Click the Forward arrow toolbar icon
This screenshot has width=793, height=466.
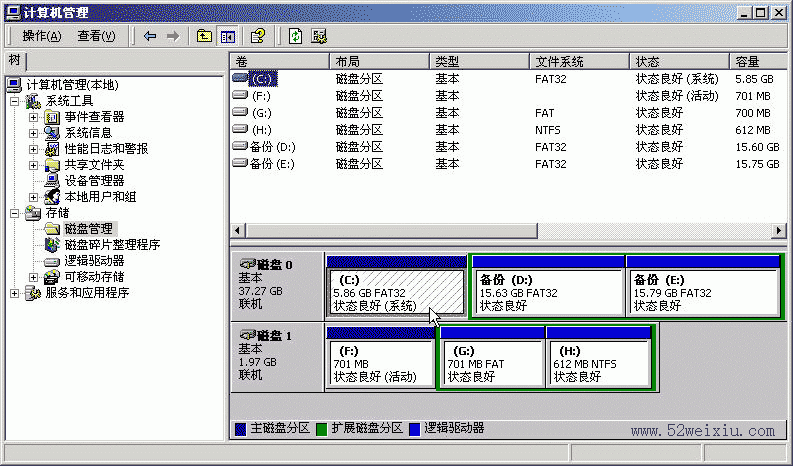[x=173, y=36]
